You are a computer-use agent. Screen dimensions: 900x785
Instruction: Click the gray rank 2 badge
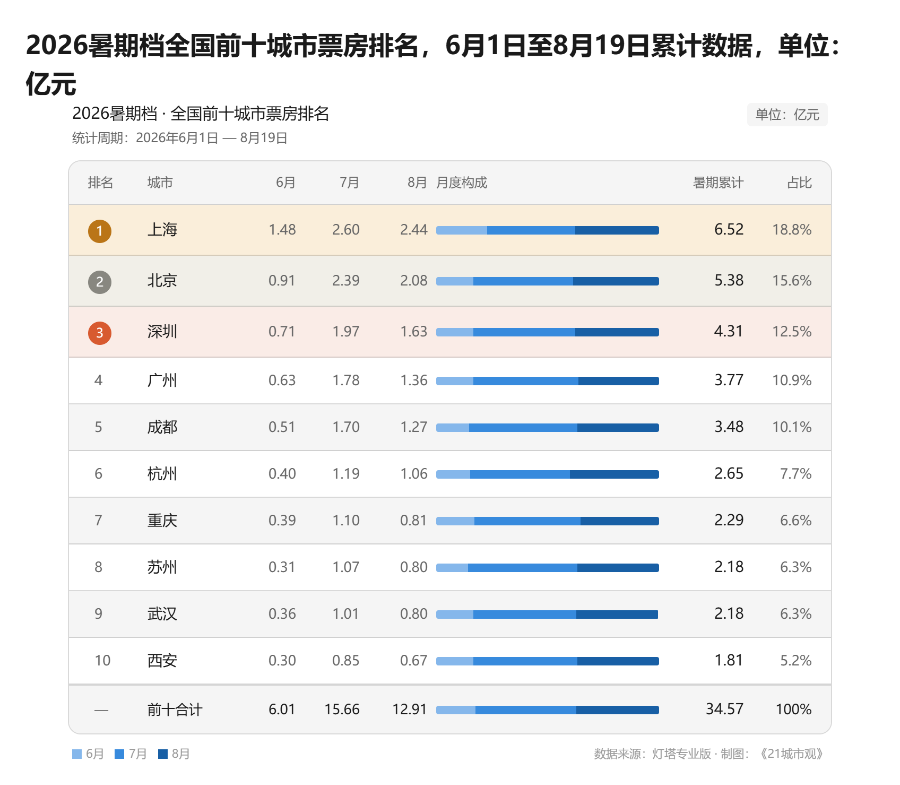99,282
